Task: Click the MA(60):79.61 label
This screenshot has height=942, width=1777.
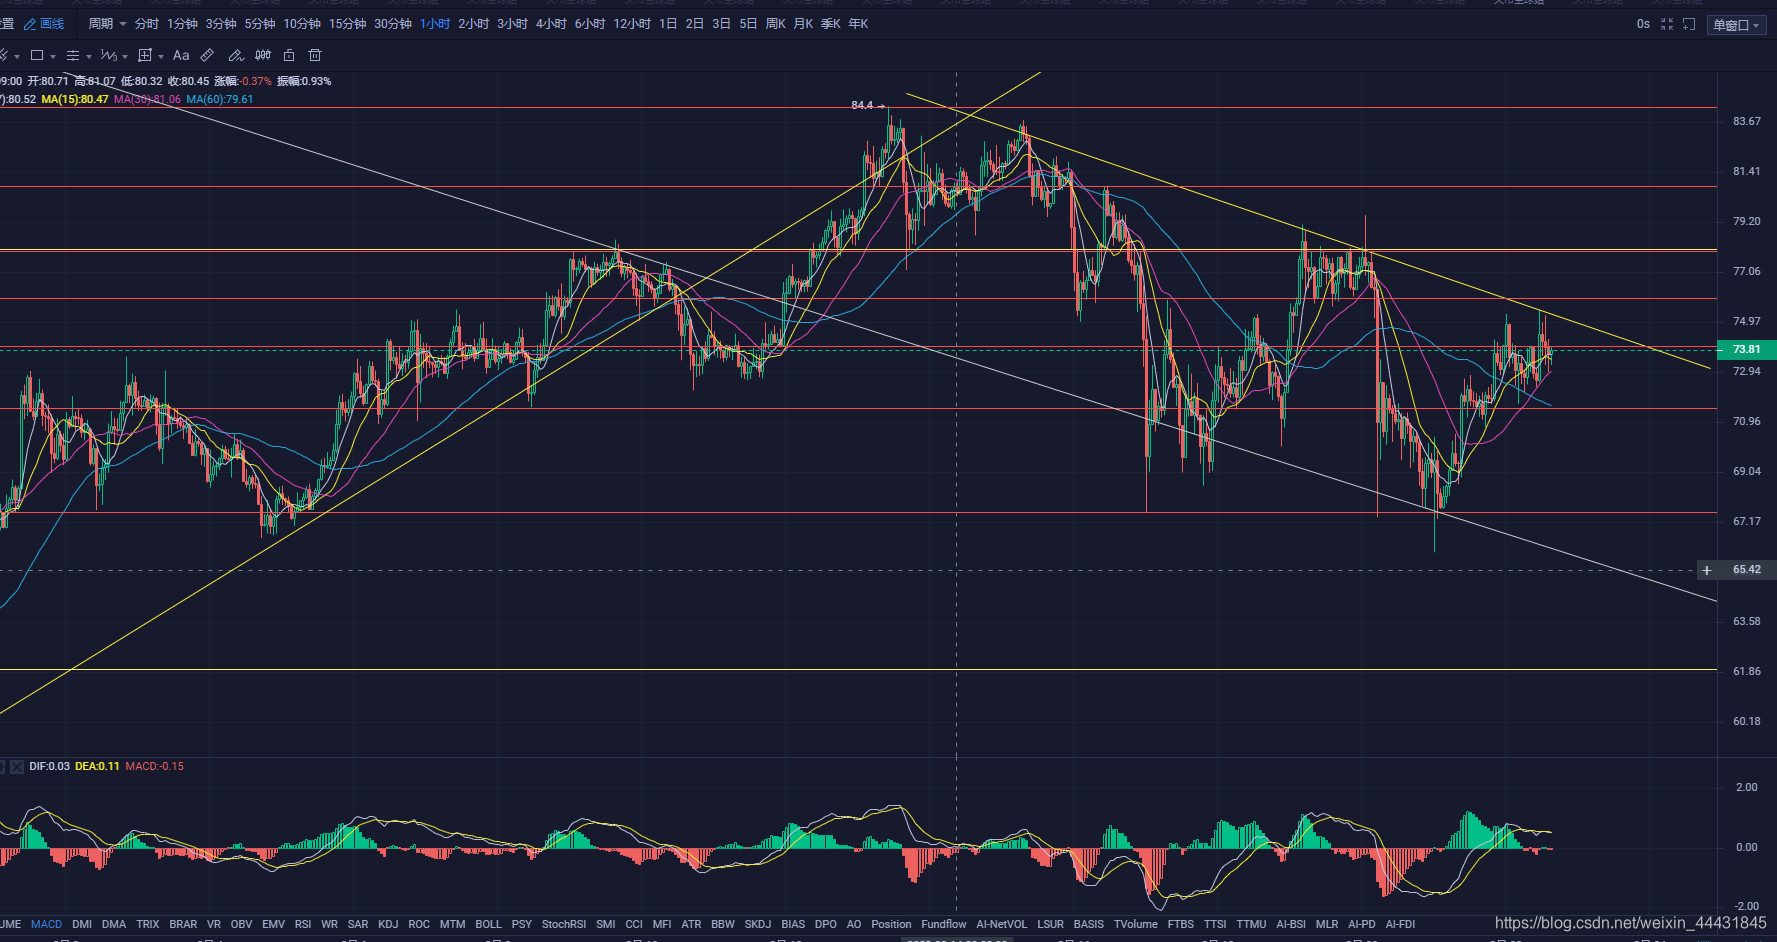Action: click(x=220, y=100)
